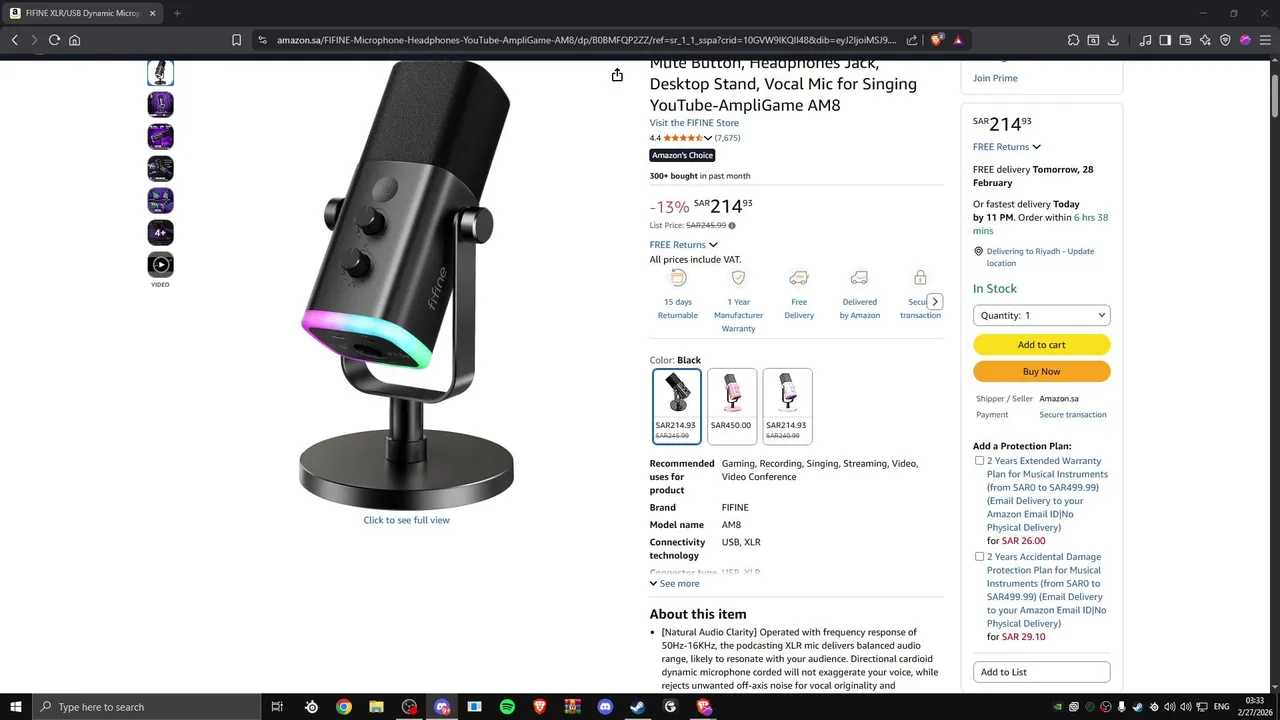Go to the browser home icon
Screen dimensions: 1280x720
(75, 40)
